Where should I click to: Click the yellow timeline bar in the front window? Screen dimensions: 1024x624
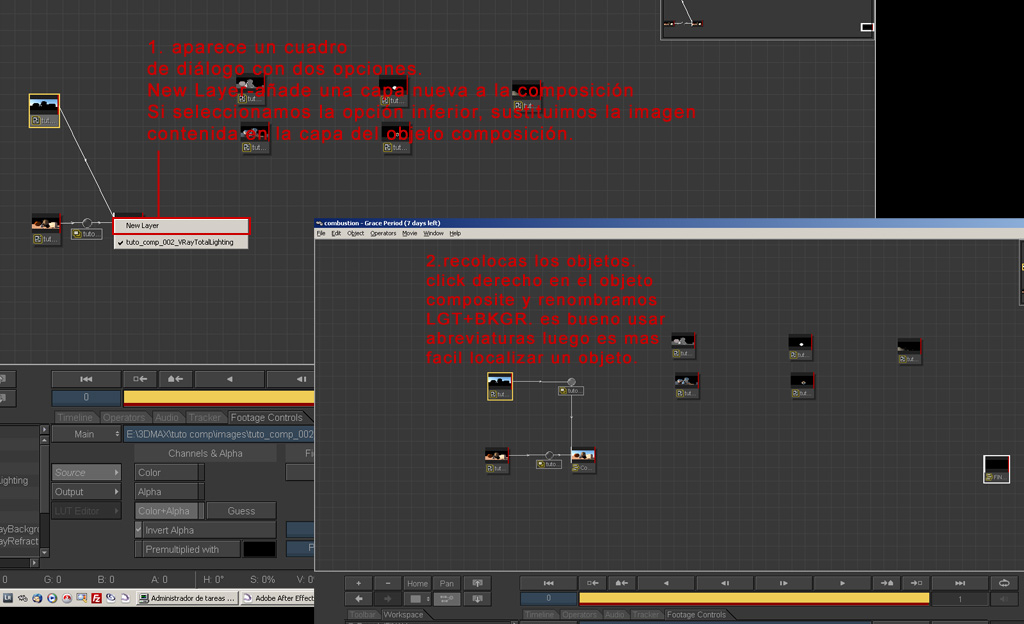click(x=754, y=599)
